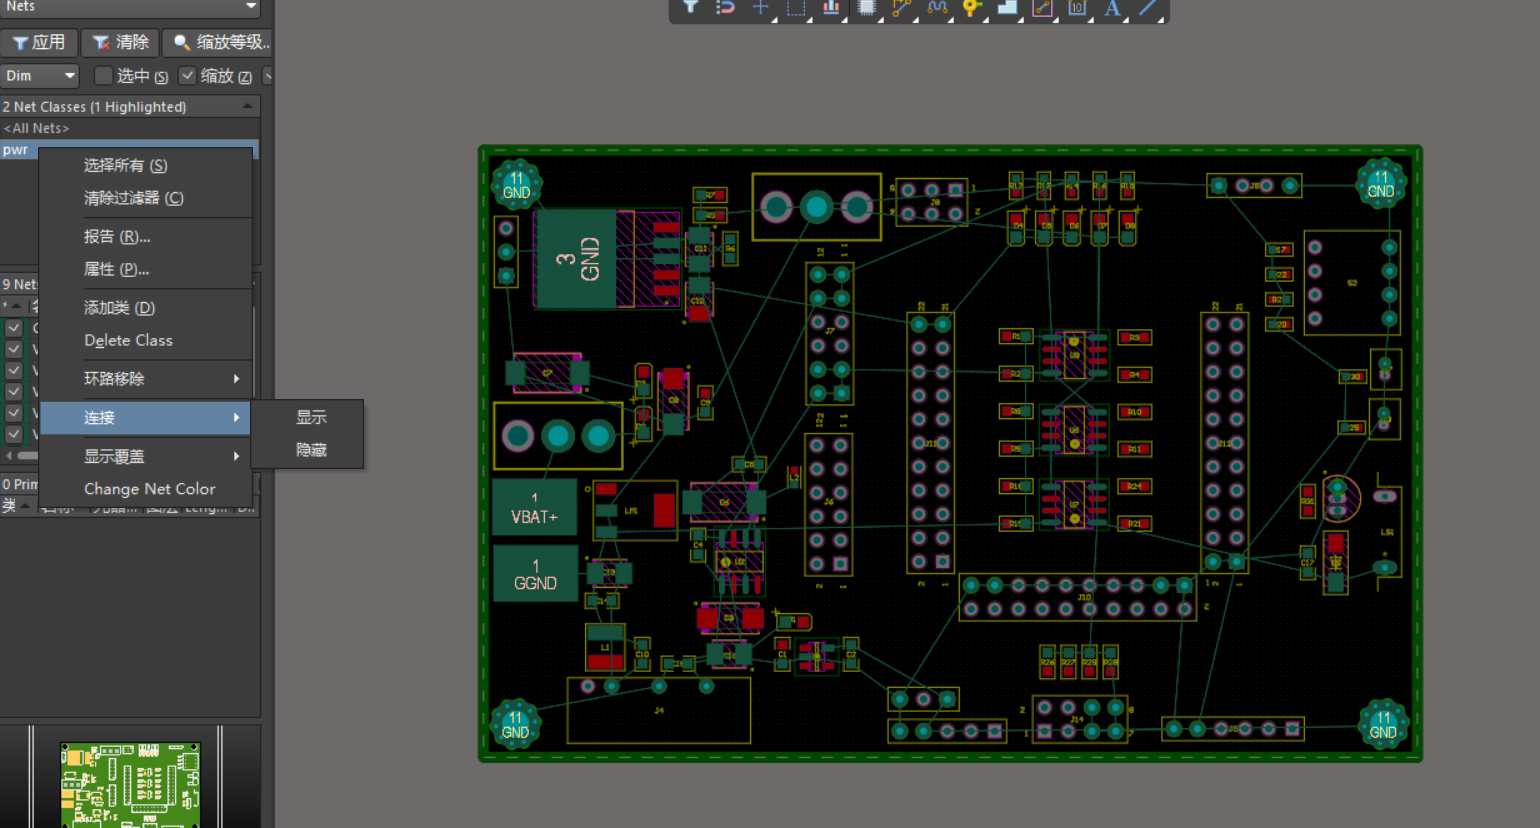
Task: Click the GGND pad on board
Action: pos(535,574)
